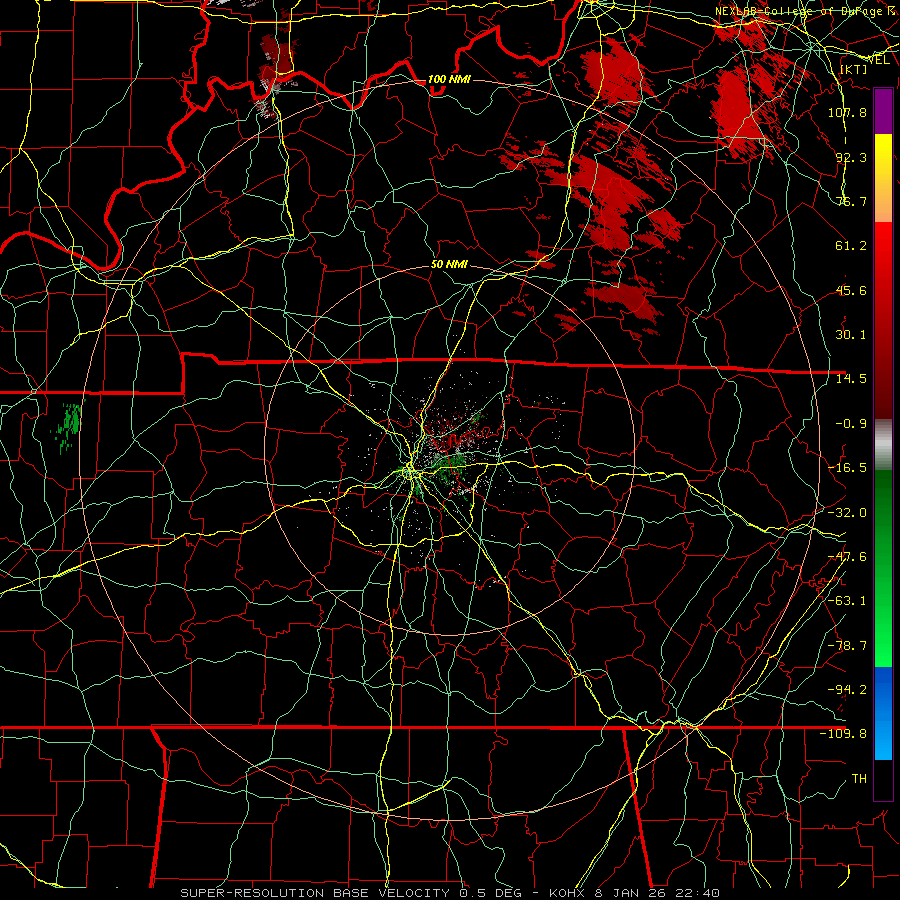The width and height of the screenshot is (900, 900).
Task: Select the 61.2 legend value
Action: tap(851, 246)
